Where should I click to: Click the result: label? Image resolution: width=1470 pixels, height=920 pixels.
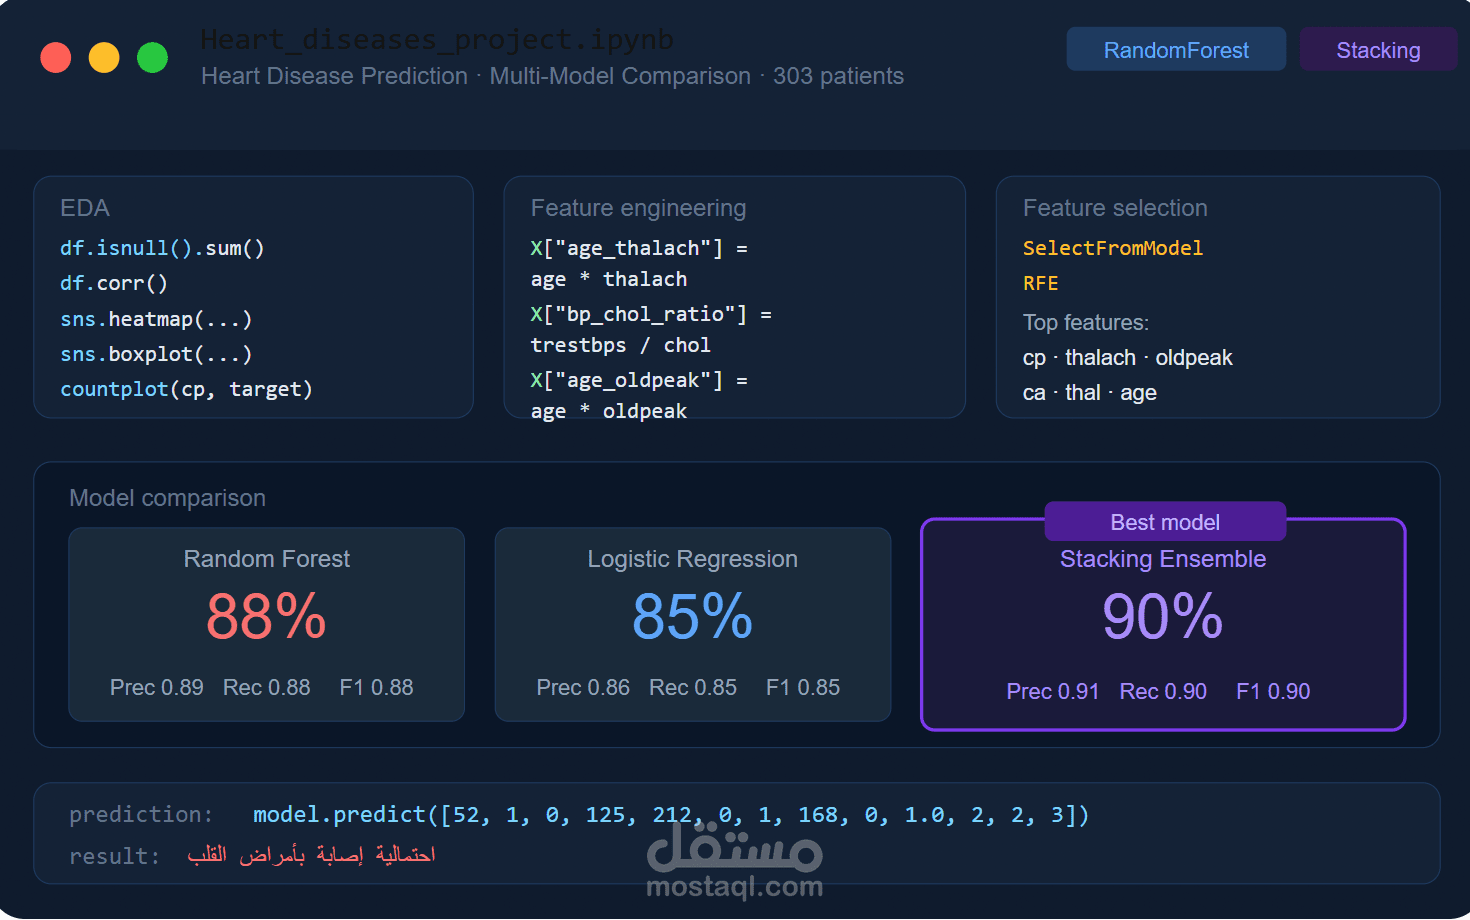[115, 857]
